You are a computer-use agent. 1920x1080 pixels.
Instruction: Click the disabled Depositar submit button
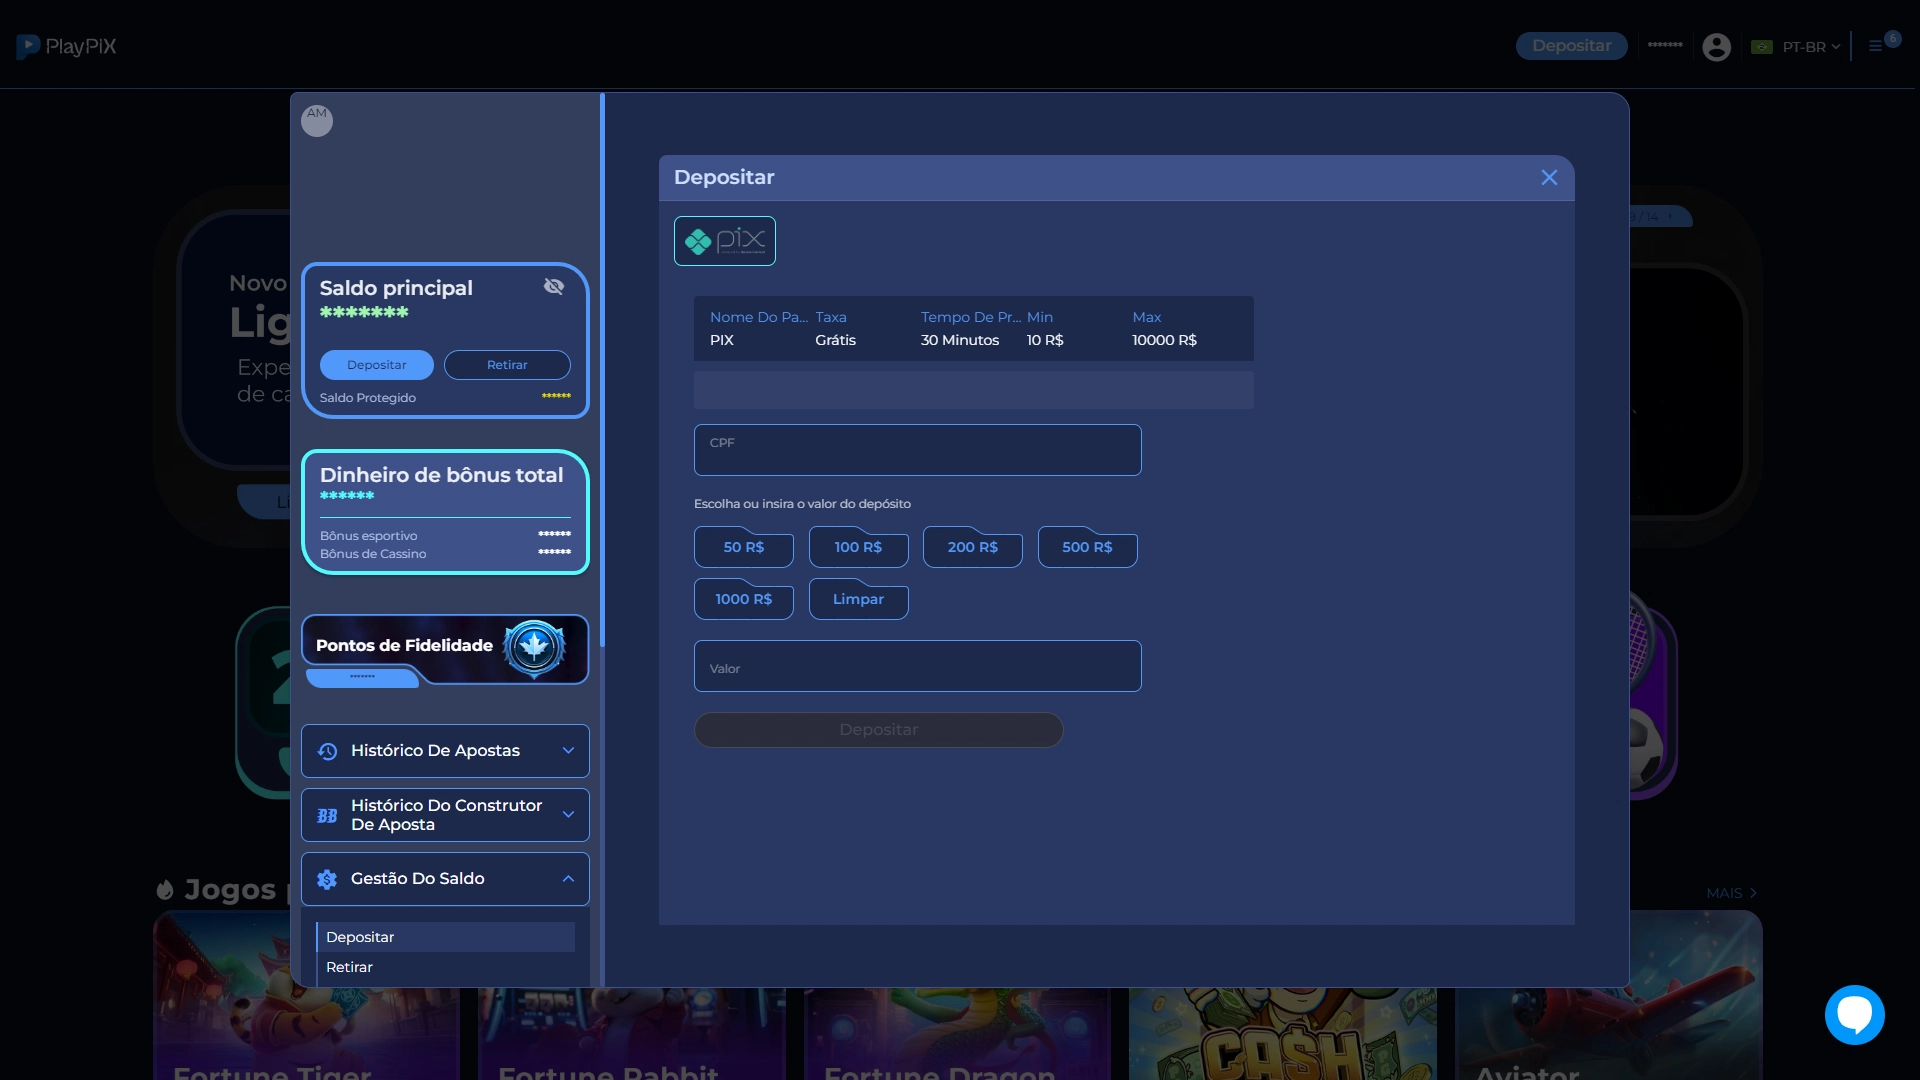(878, 730)
